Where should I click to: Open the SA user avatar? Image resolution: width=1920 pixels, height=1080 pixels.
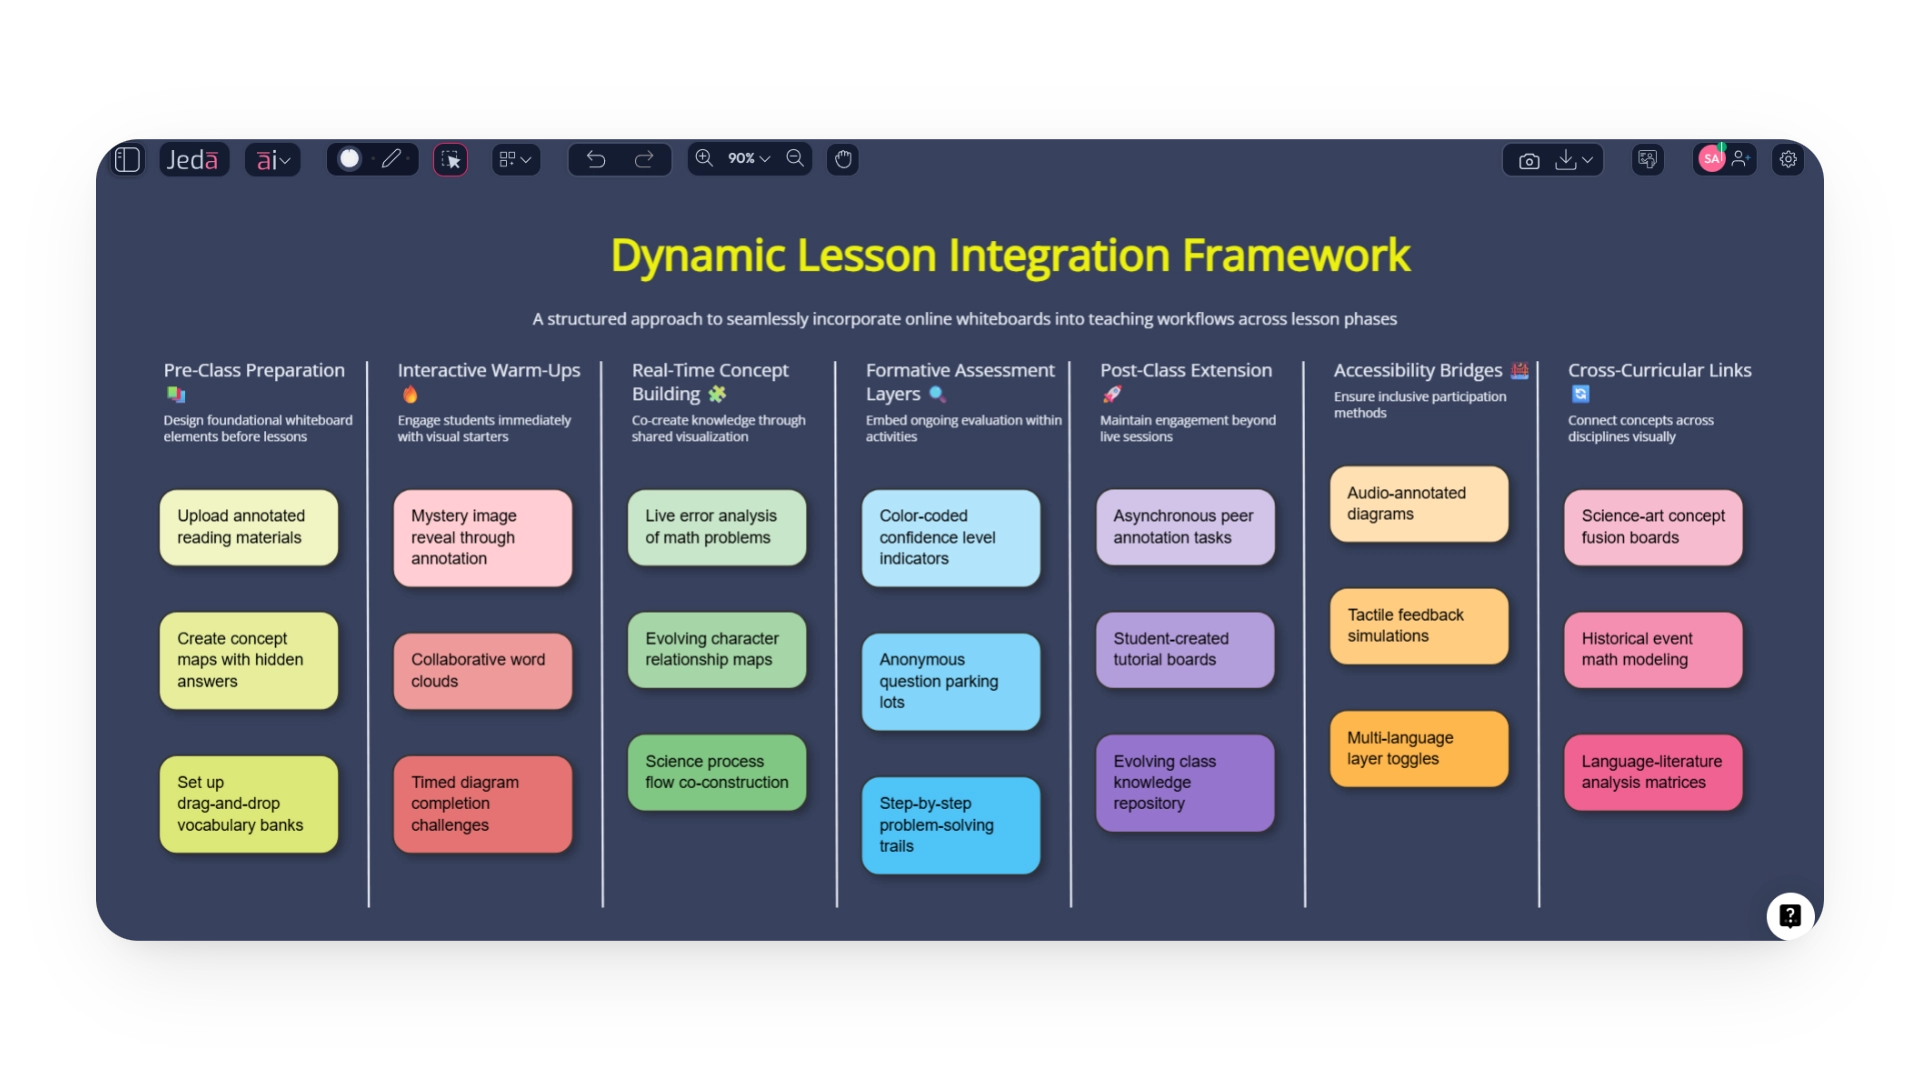tap(1711, 159)
